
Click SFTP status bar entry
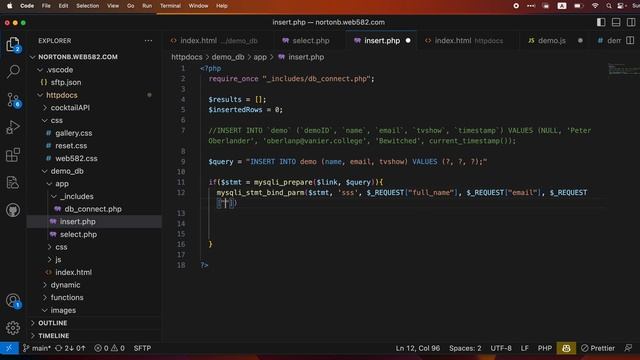click(142, 348)
